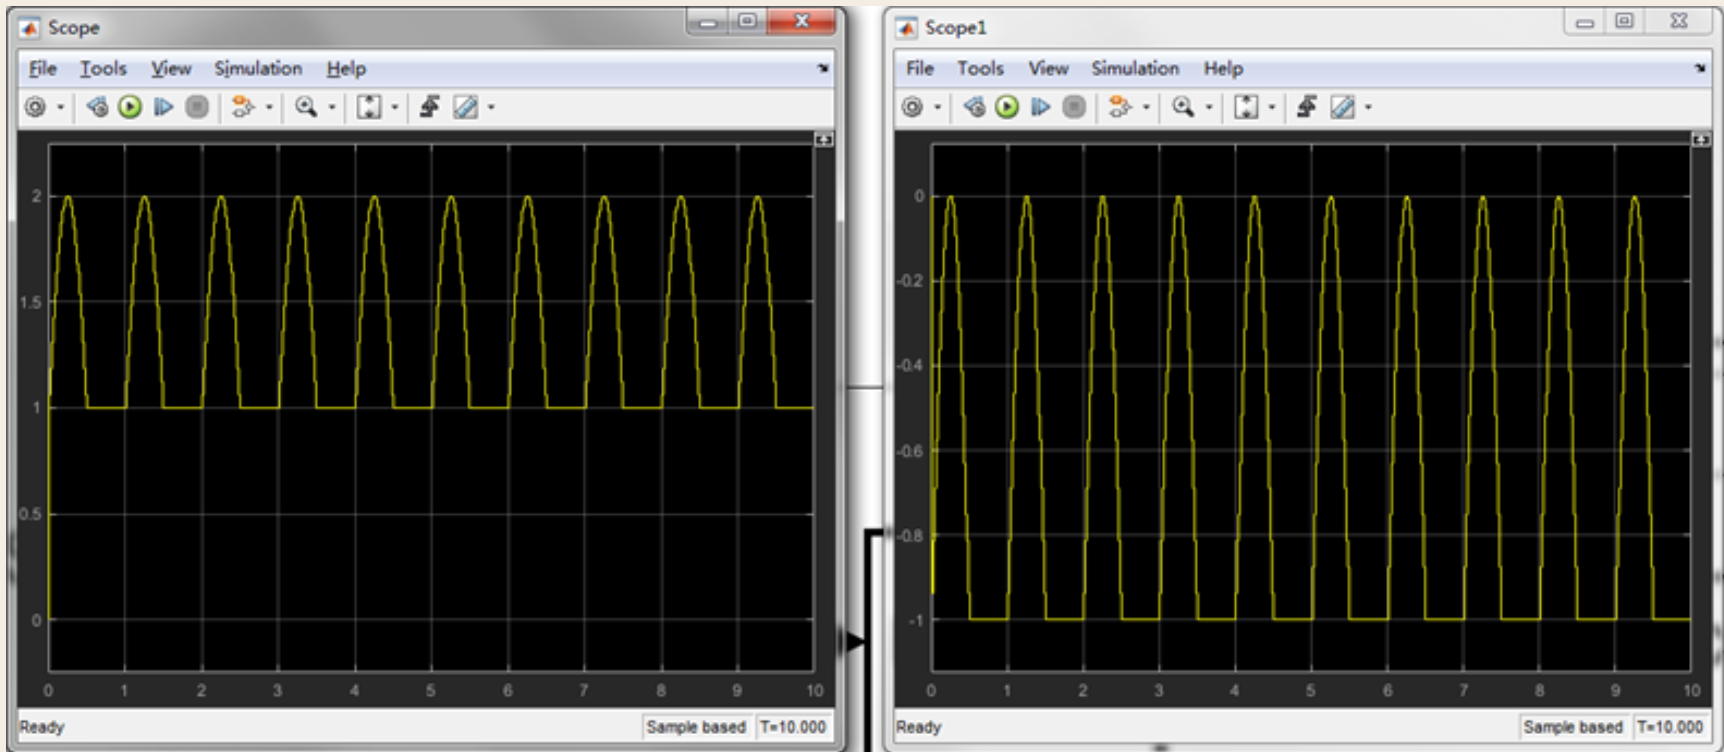Click step back button in Scope window
Image resolution: width=1724 pixels, height=752 pixels.
[x=97, y=107]
